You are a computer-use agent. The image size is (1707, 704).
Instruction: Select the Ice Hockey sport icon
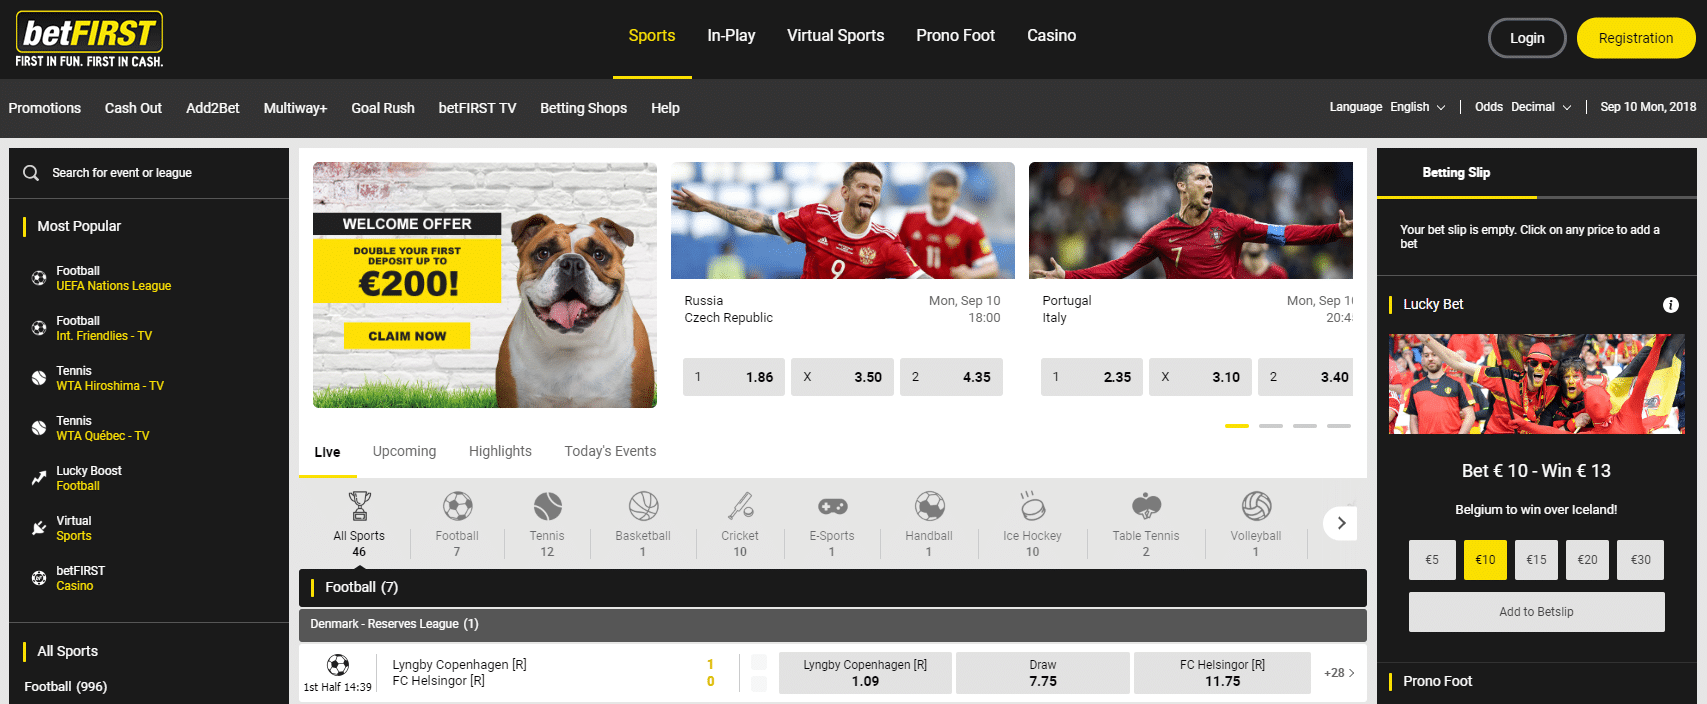[x=1032, y=507]
